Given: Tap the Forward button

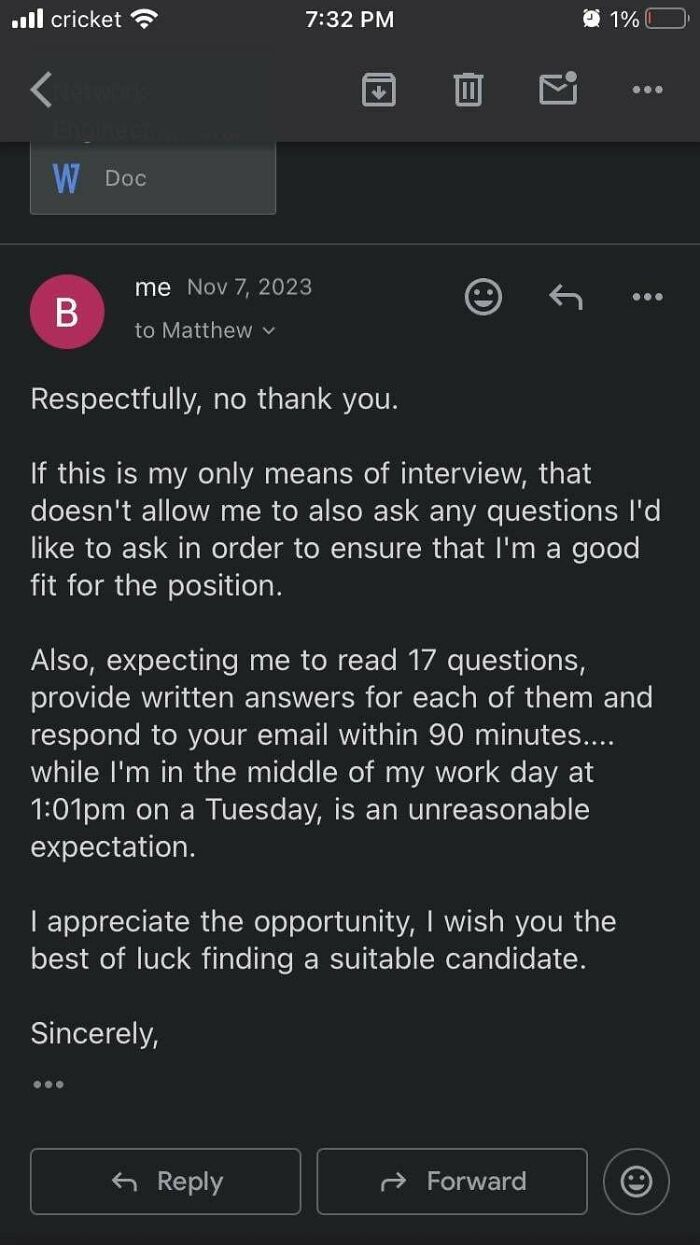Looking at the screenshot, I should click(451, 1181).
